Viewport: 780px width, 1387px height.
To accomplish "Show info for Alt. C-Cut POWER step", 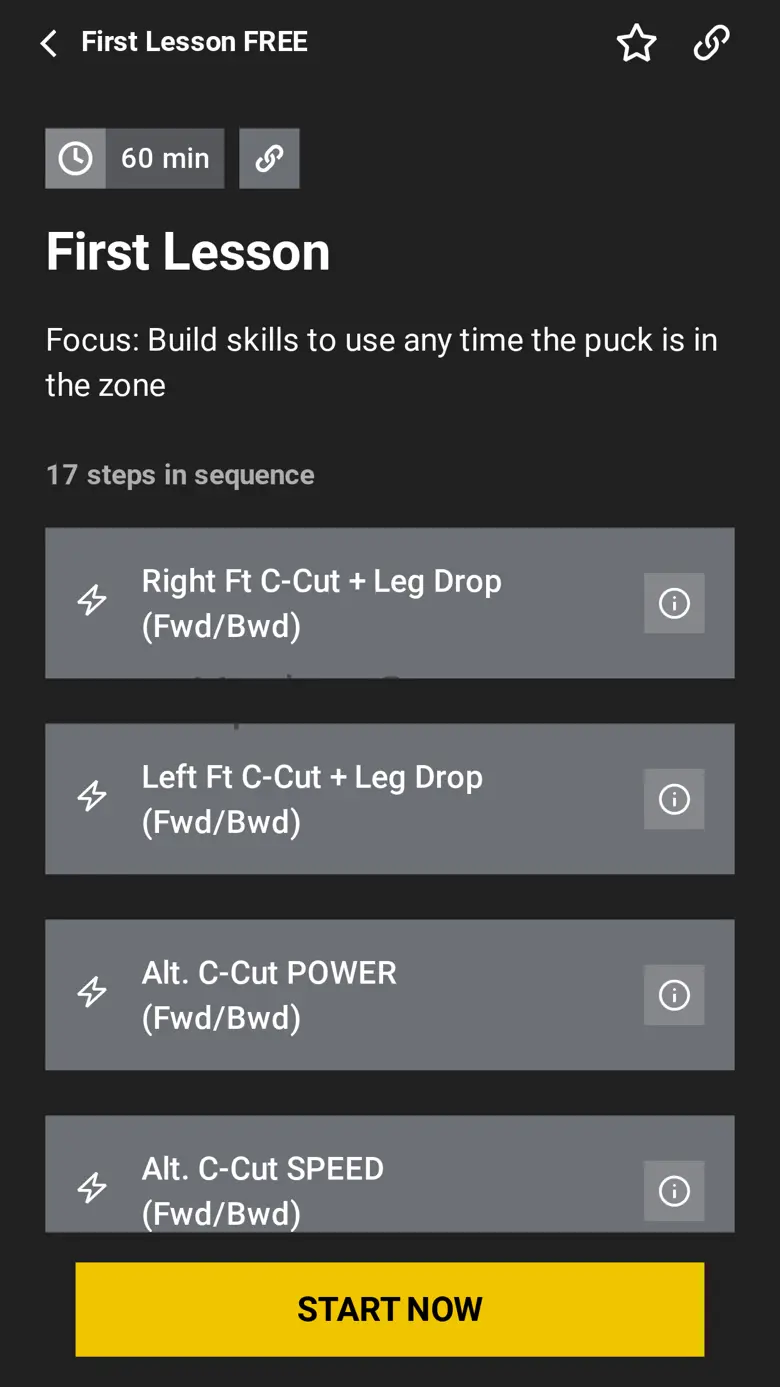I will pos(674,995).
